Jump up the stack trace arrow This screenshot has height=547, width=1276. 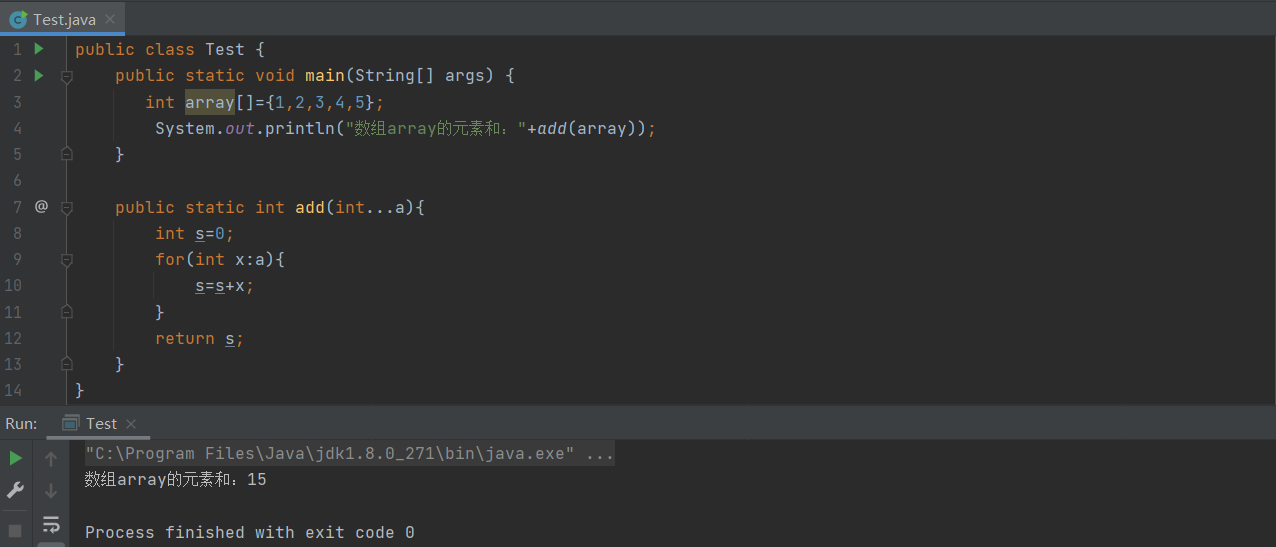pos(51,459)
